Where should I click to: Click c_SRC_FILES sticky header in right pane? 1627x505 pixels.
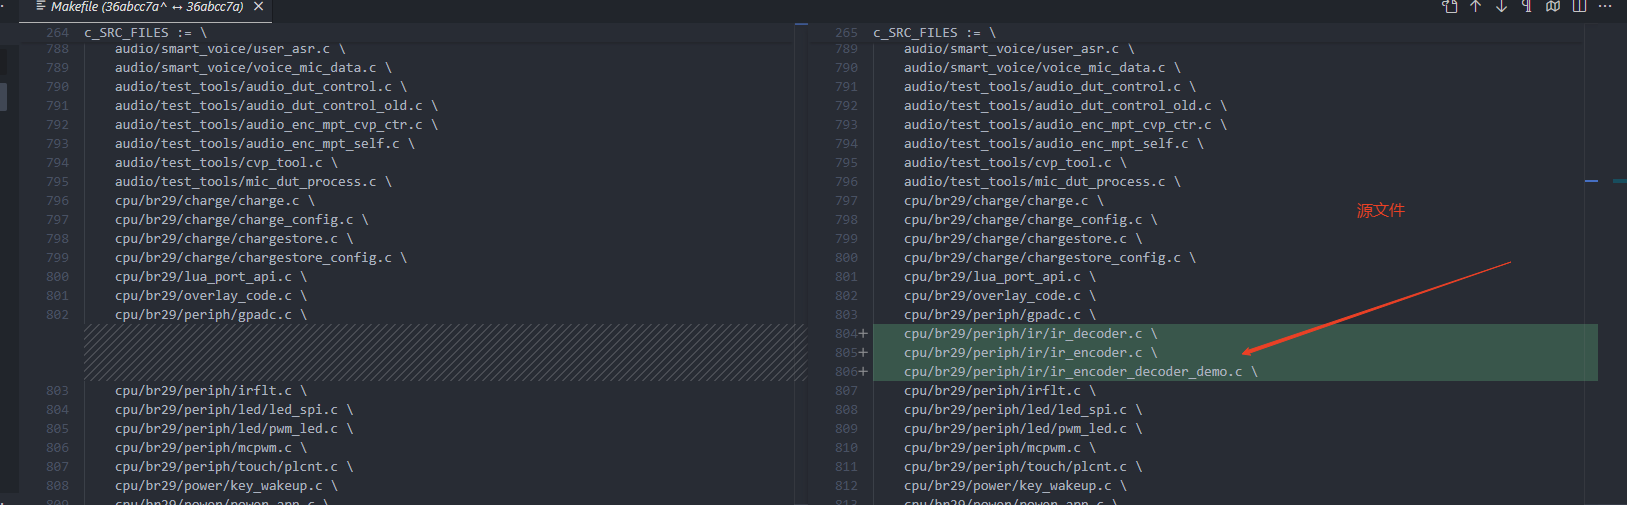[934, 33]
